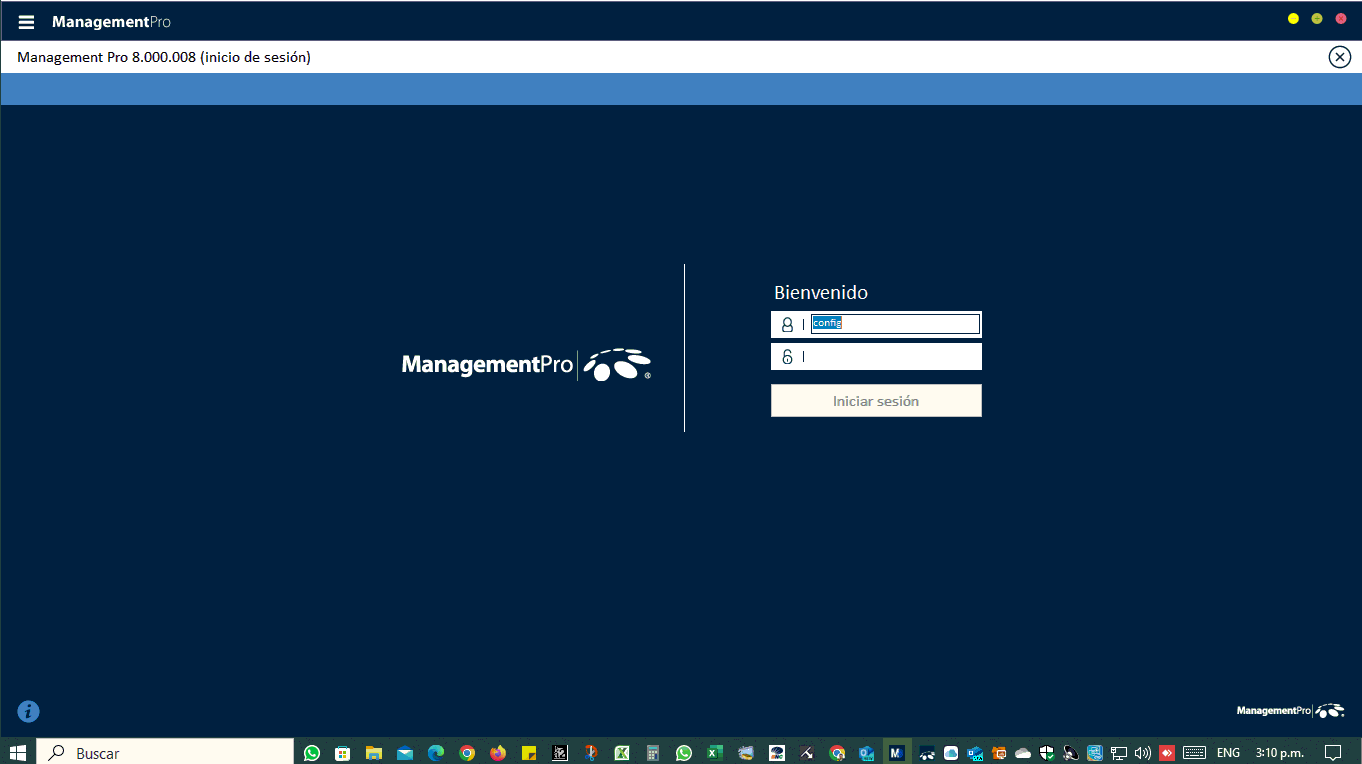The width and height of the screenshot is (1362, 764).
Task: Switch input language via ENG indicator
Action: pos(1228,752)
